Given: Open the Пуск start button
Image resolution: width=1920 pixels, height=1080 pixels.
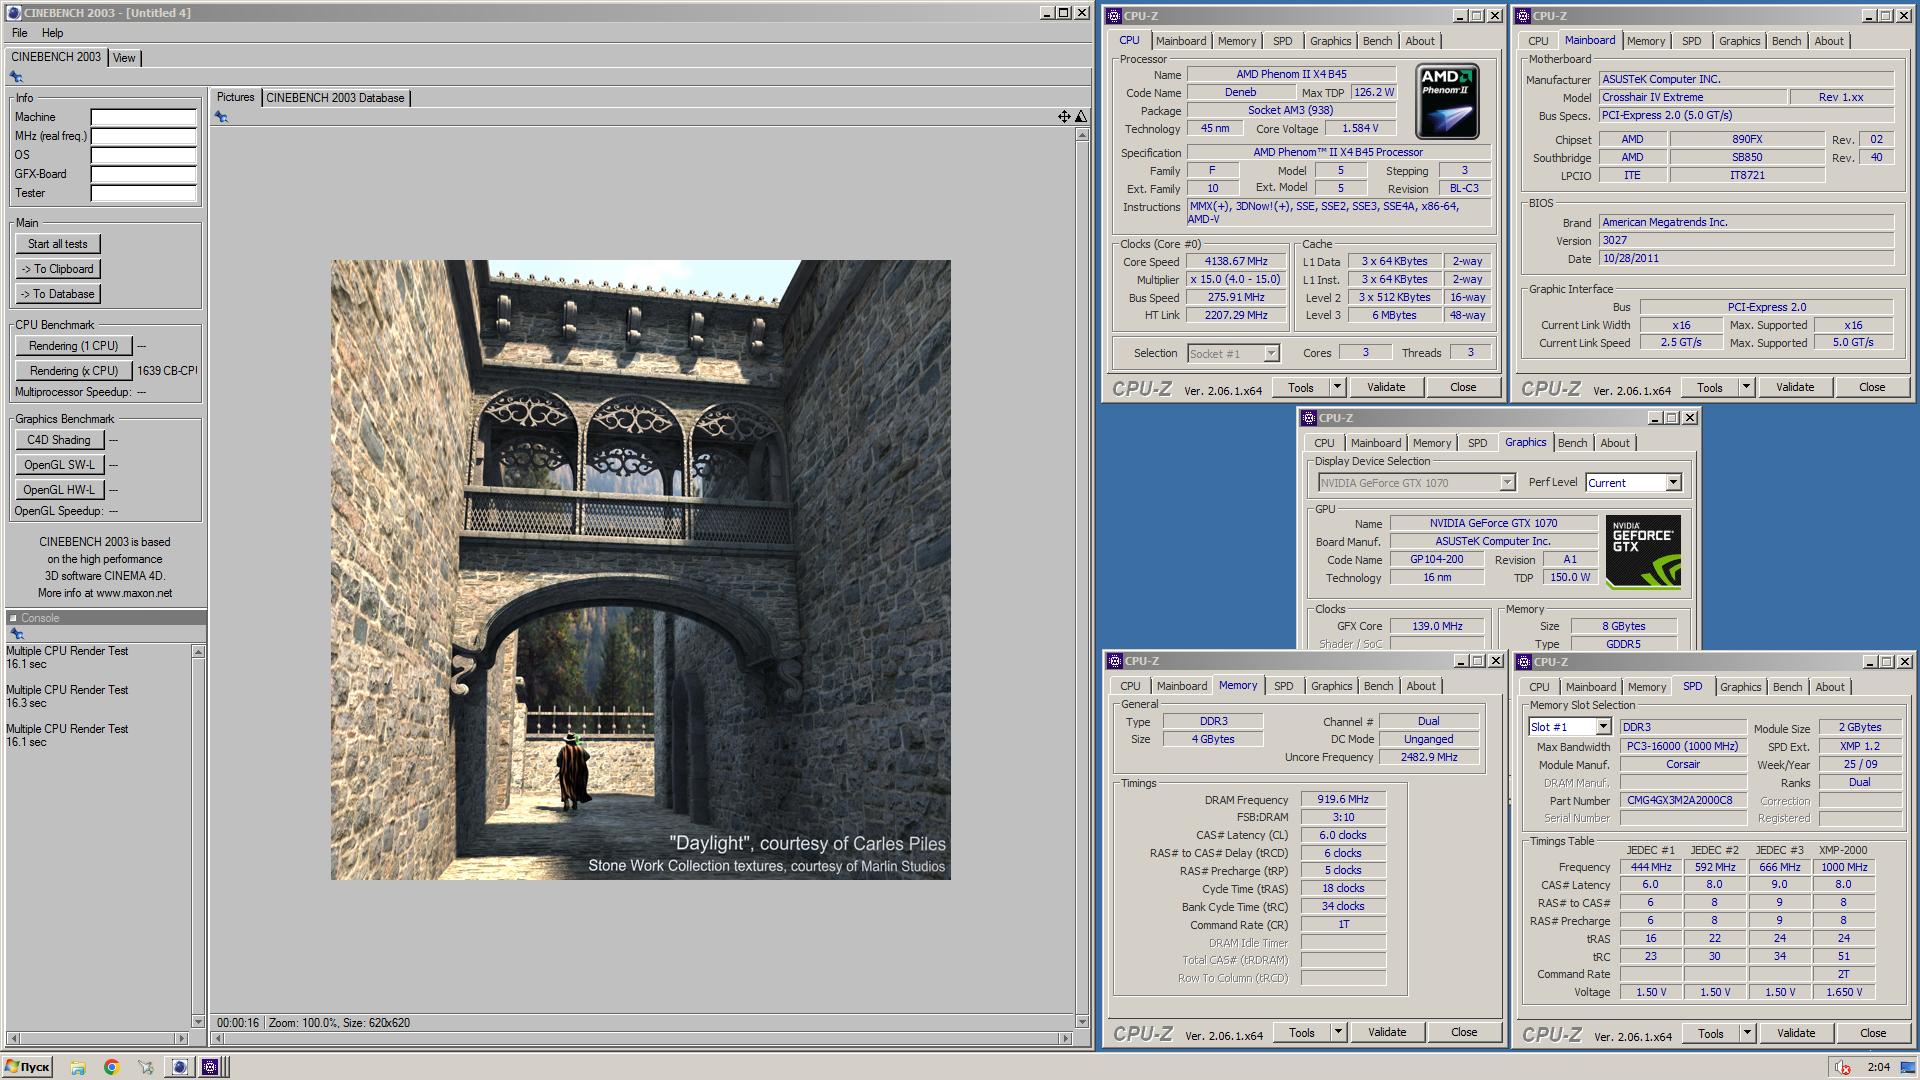Looking at the screenshot, I should [27, 1067].
